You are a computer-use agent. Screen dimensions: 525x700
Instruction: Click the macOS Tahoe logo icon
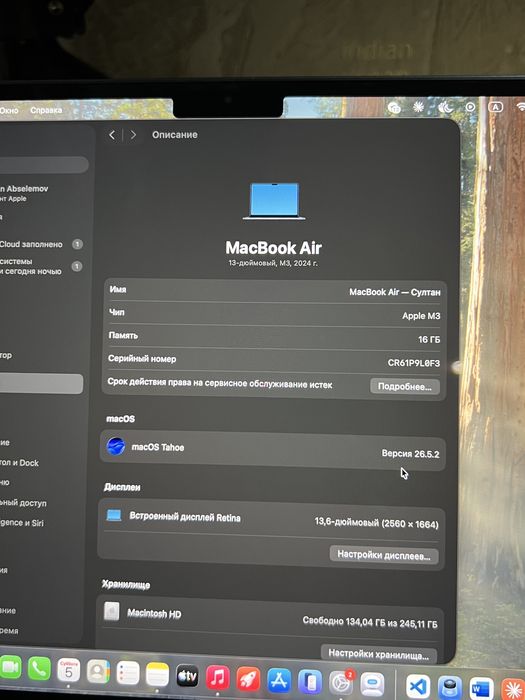click(x=116, y=446)
